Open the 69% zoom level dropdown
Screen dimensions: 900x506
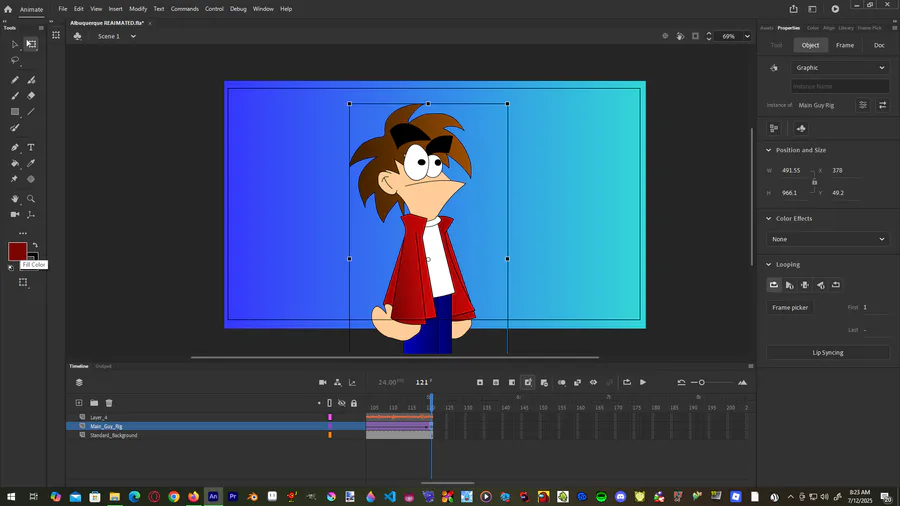pyautogui.click(x=747, y=36)
